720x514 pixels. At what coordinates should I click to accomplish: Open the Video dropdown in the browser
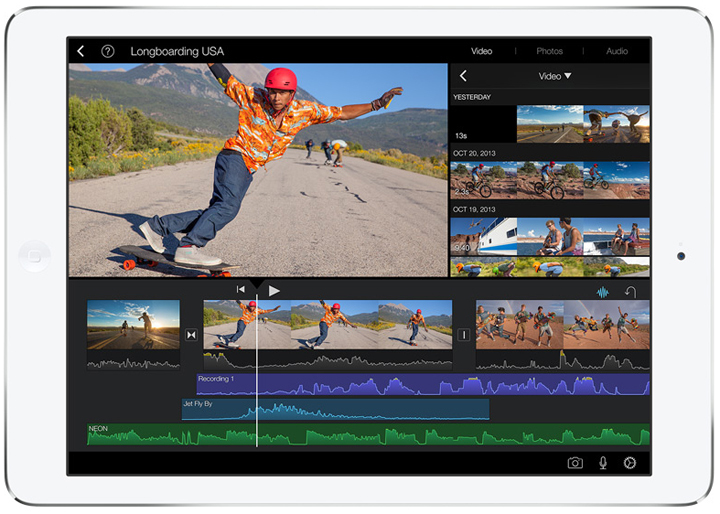(555, 76)
